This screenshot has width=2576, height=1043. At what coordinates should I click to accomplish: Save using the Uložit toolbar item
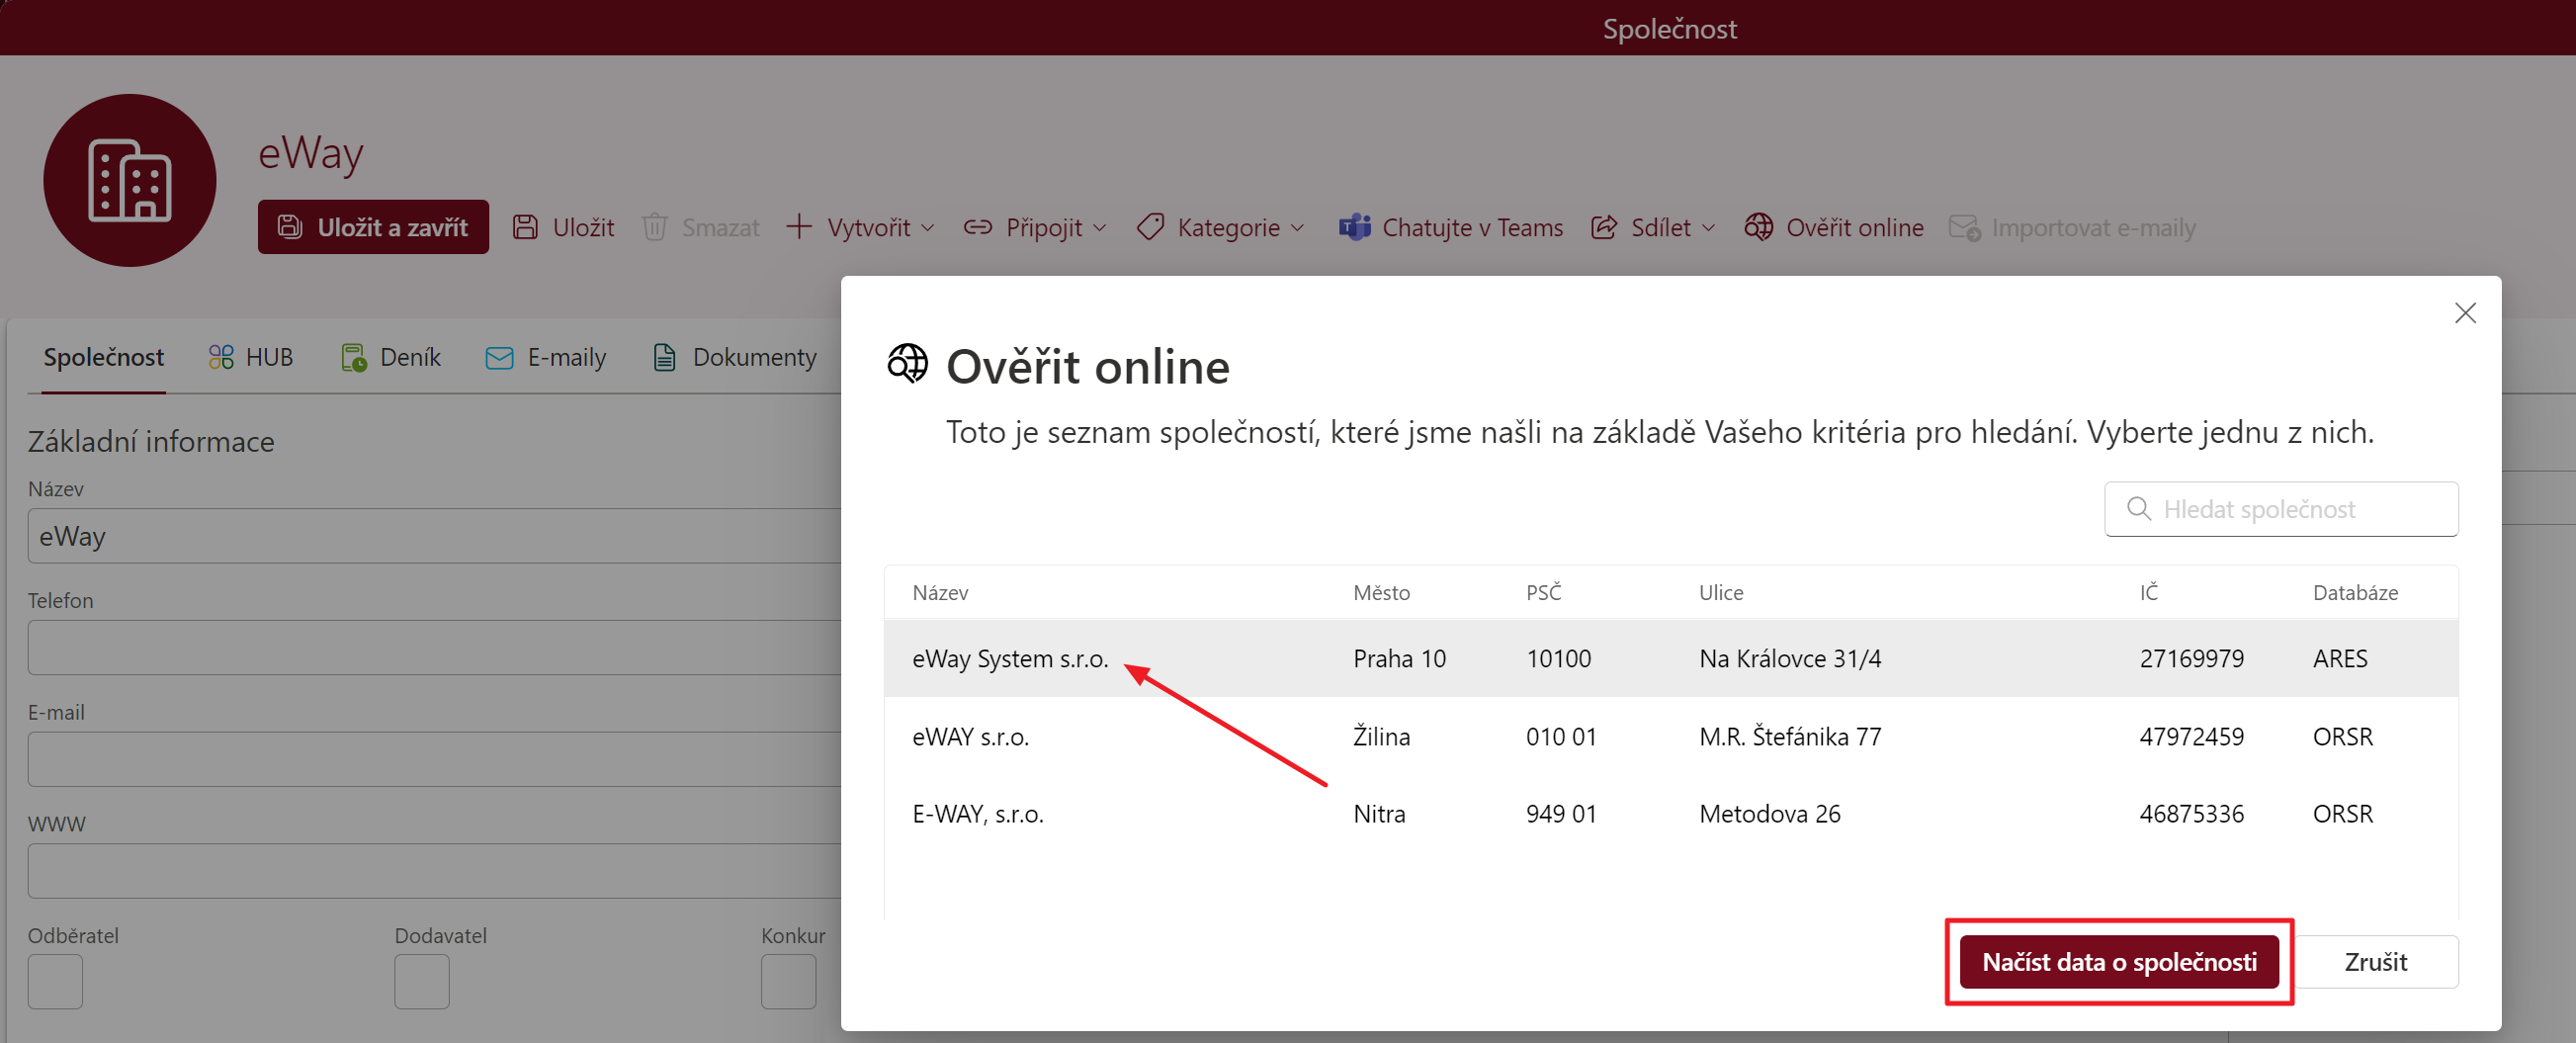coord(563,227)
